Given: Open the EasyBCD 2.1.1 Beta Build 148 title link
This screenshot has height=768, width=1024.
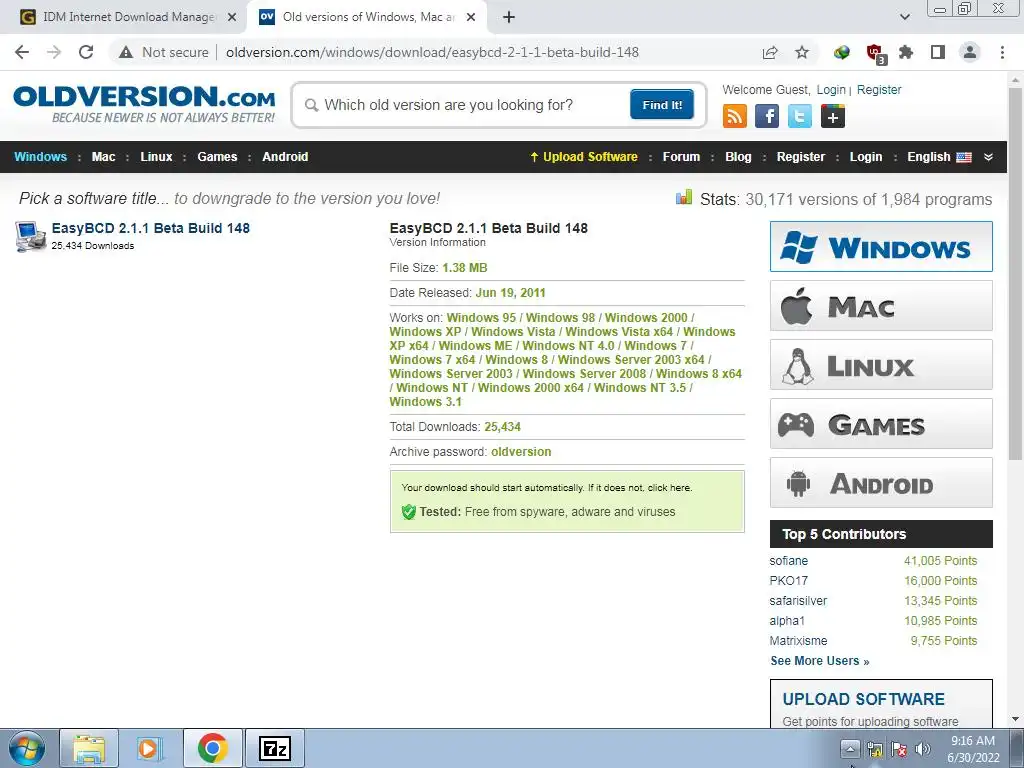Looking at the screenshot, I should click(x=150, y=228).
